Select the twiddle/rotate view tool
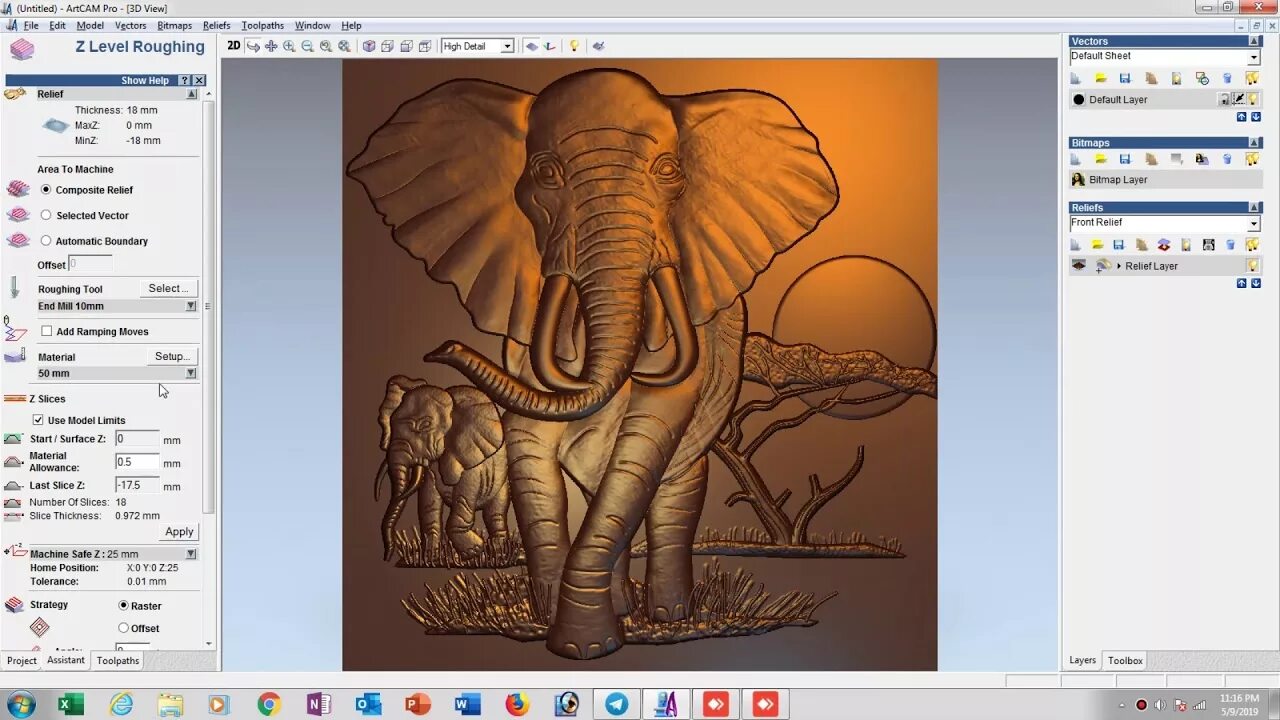The height and width of the screenshot is (720, 1280). pyautogui.click(x=253, y=46)
